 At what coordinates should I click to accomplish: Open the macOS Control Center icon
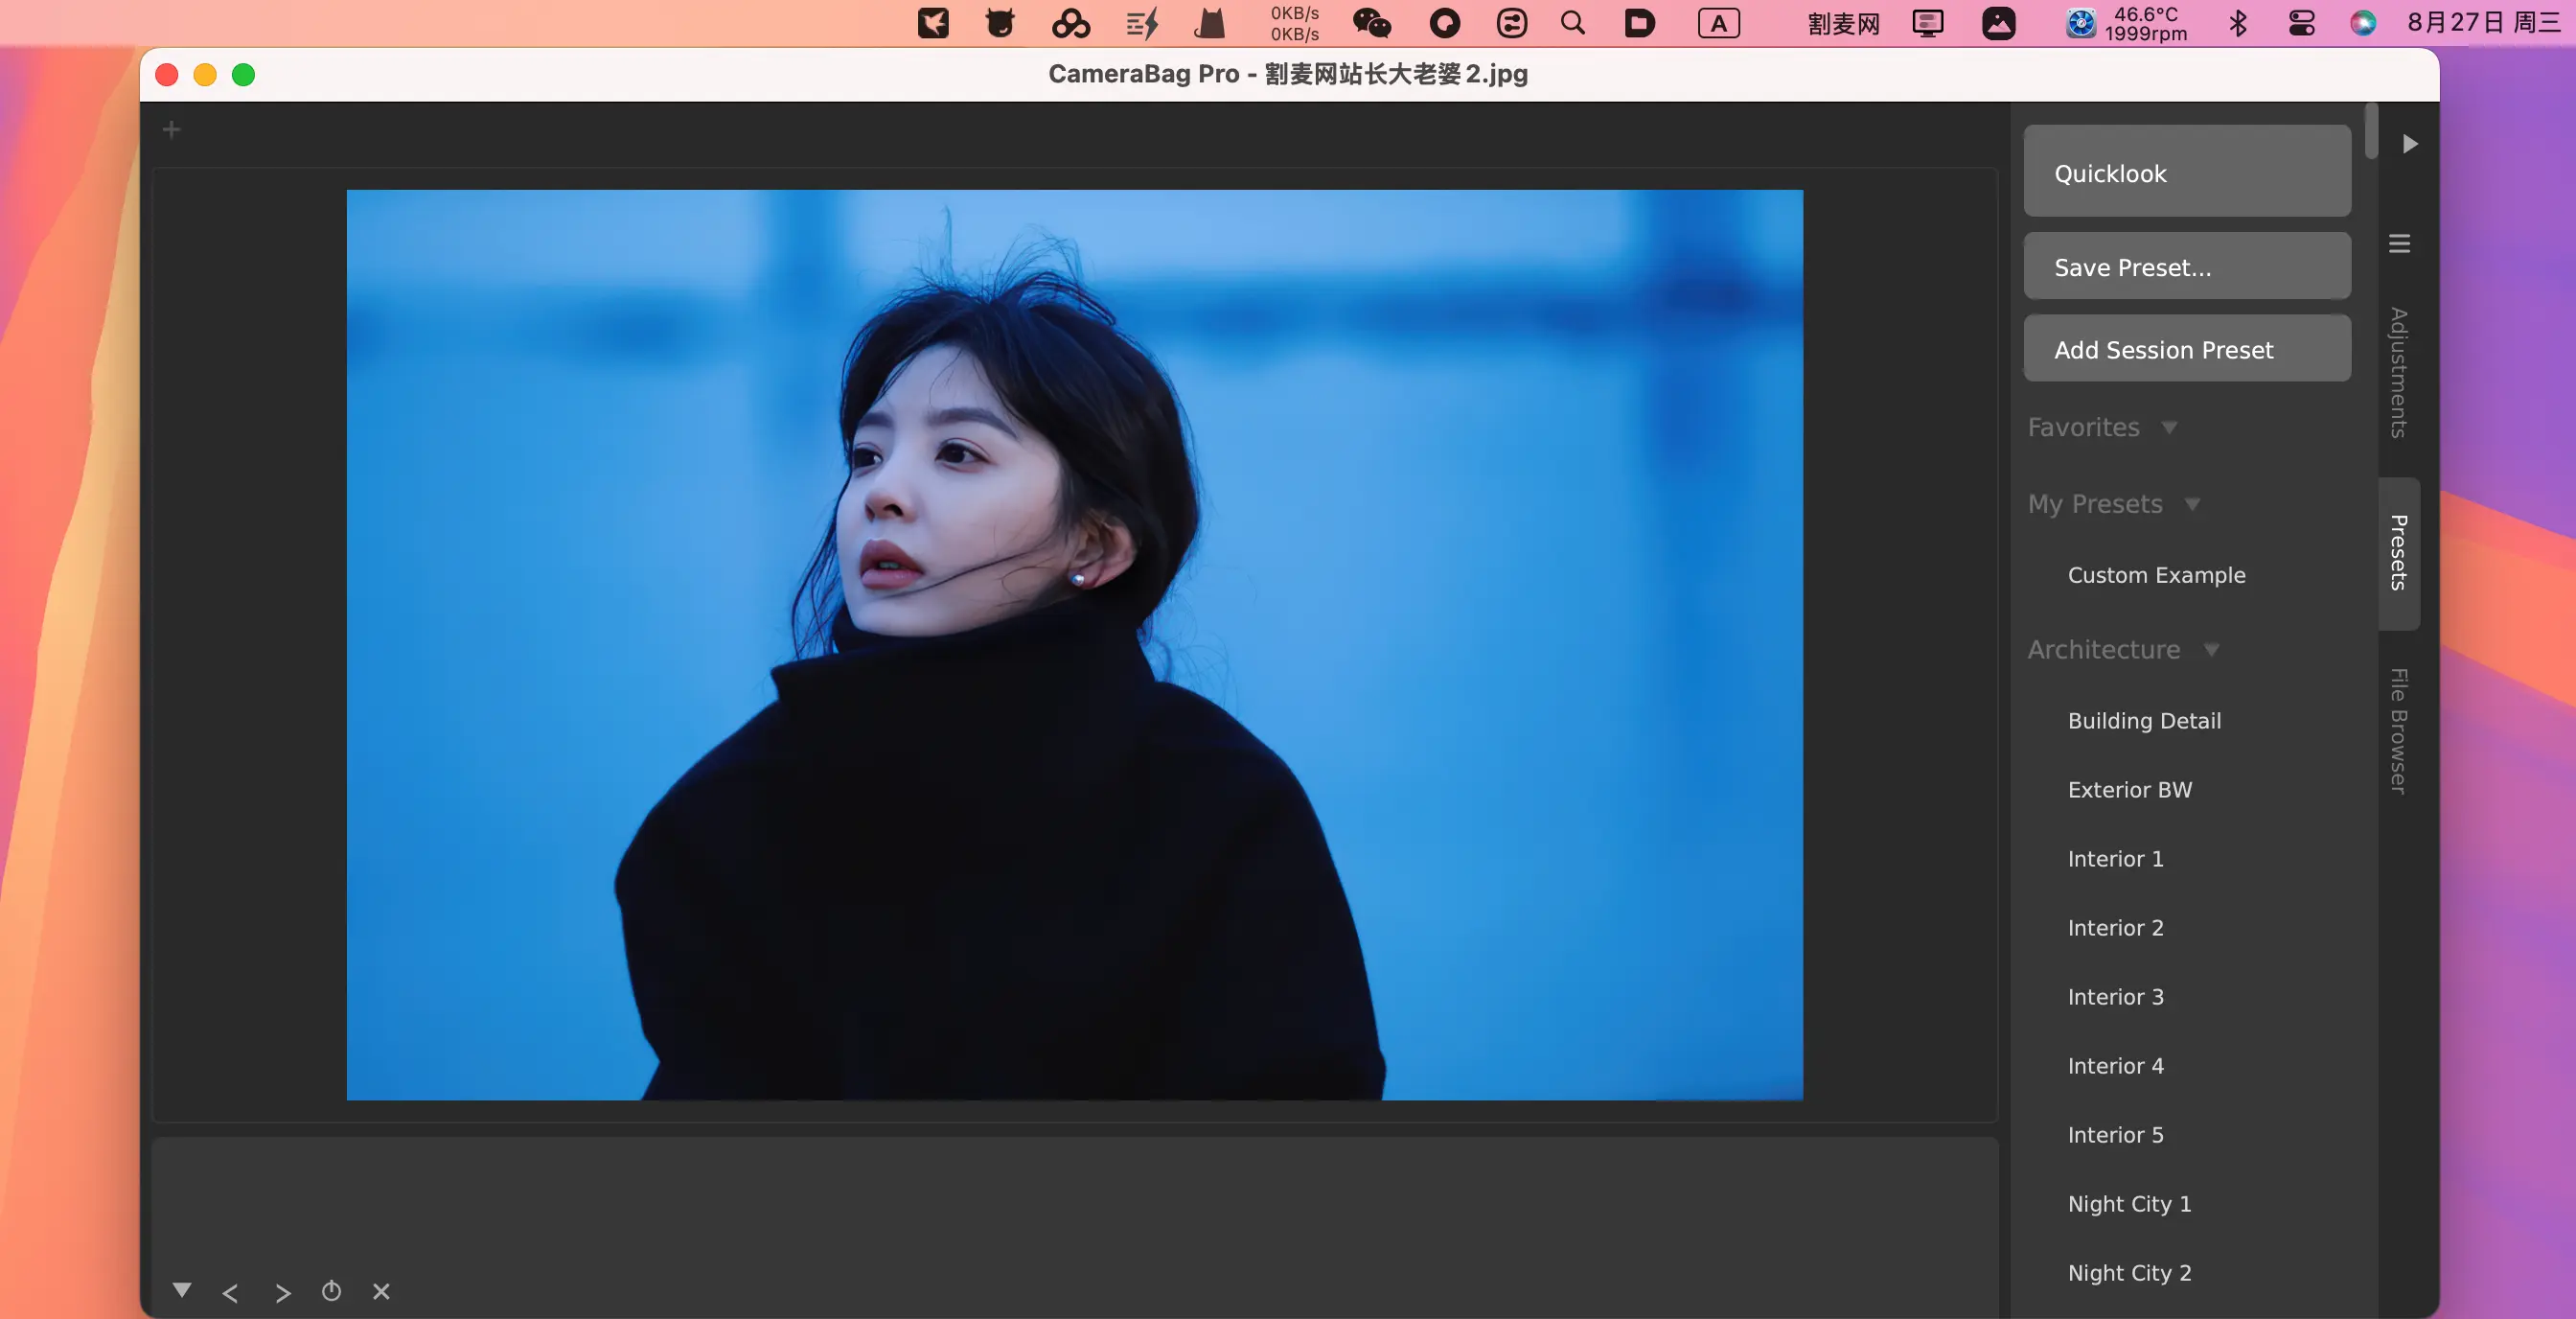(2301, 23)
